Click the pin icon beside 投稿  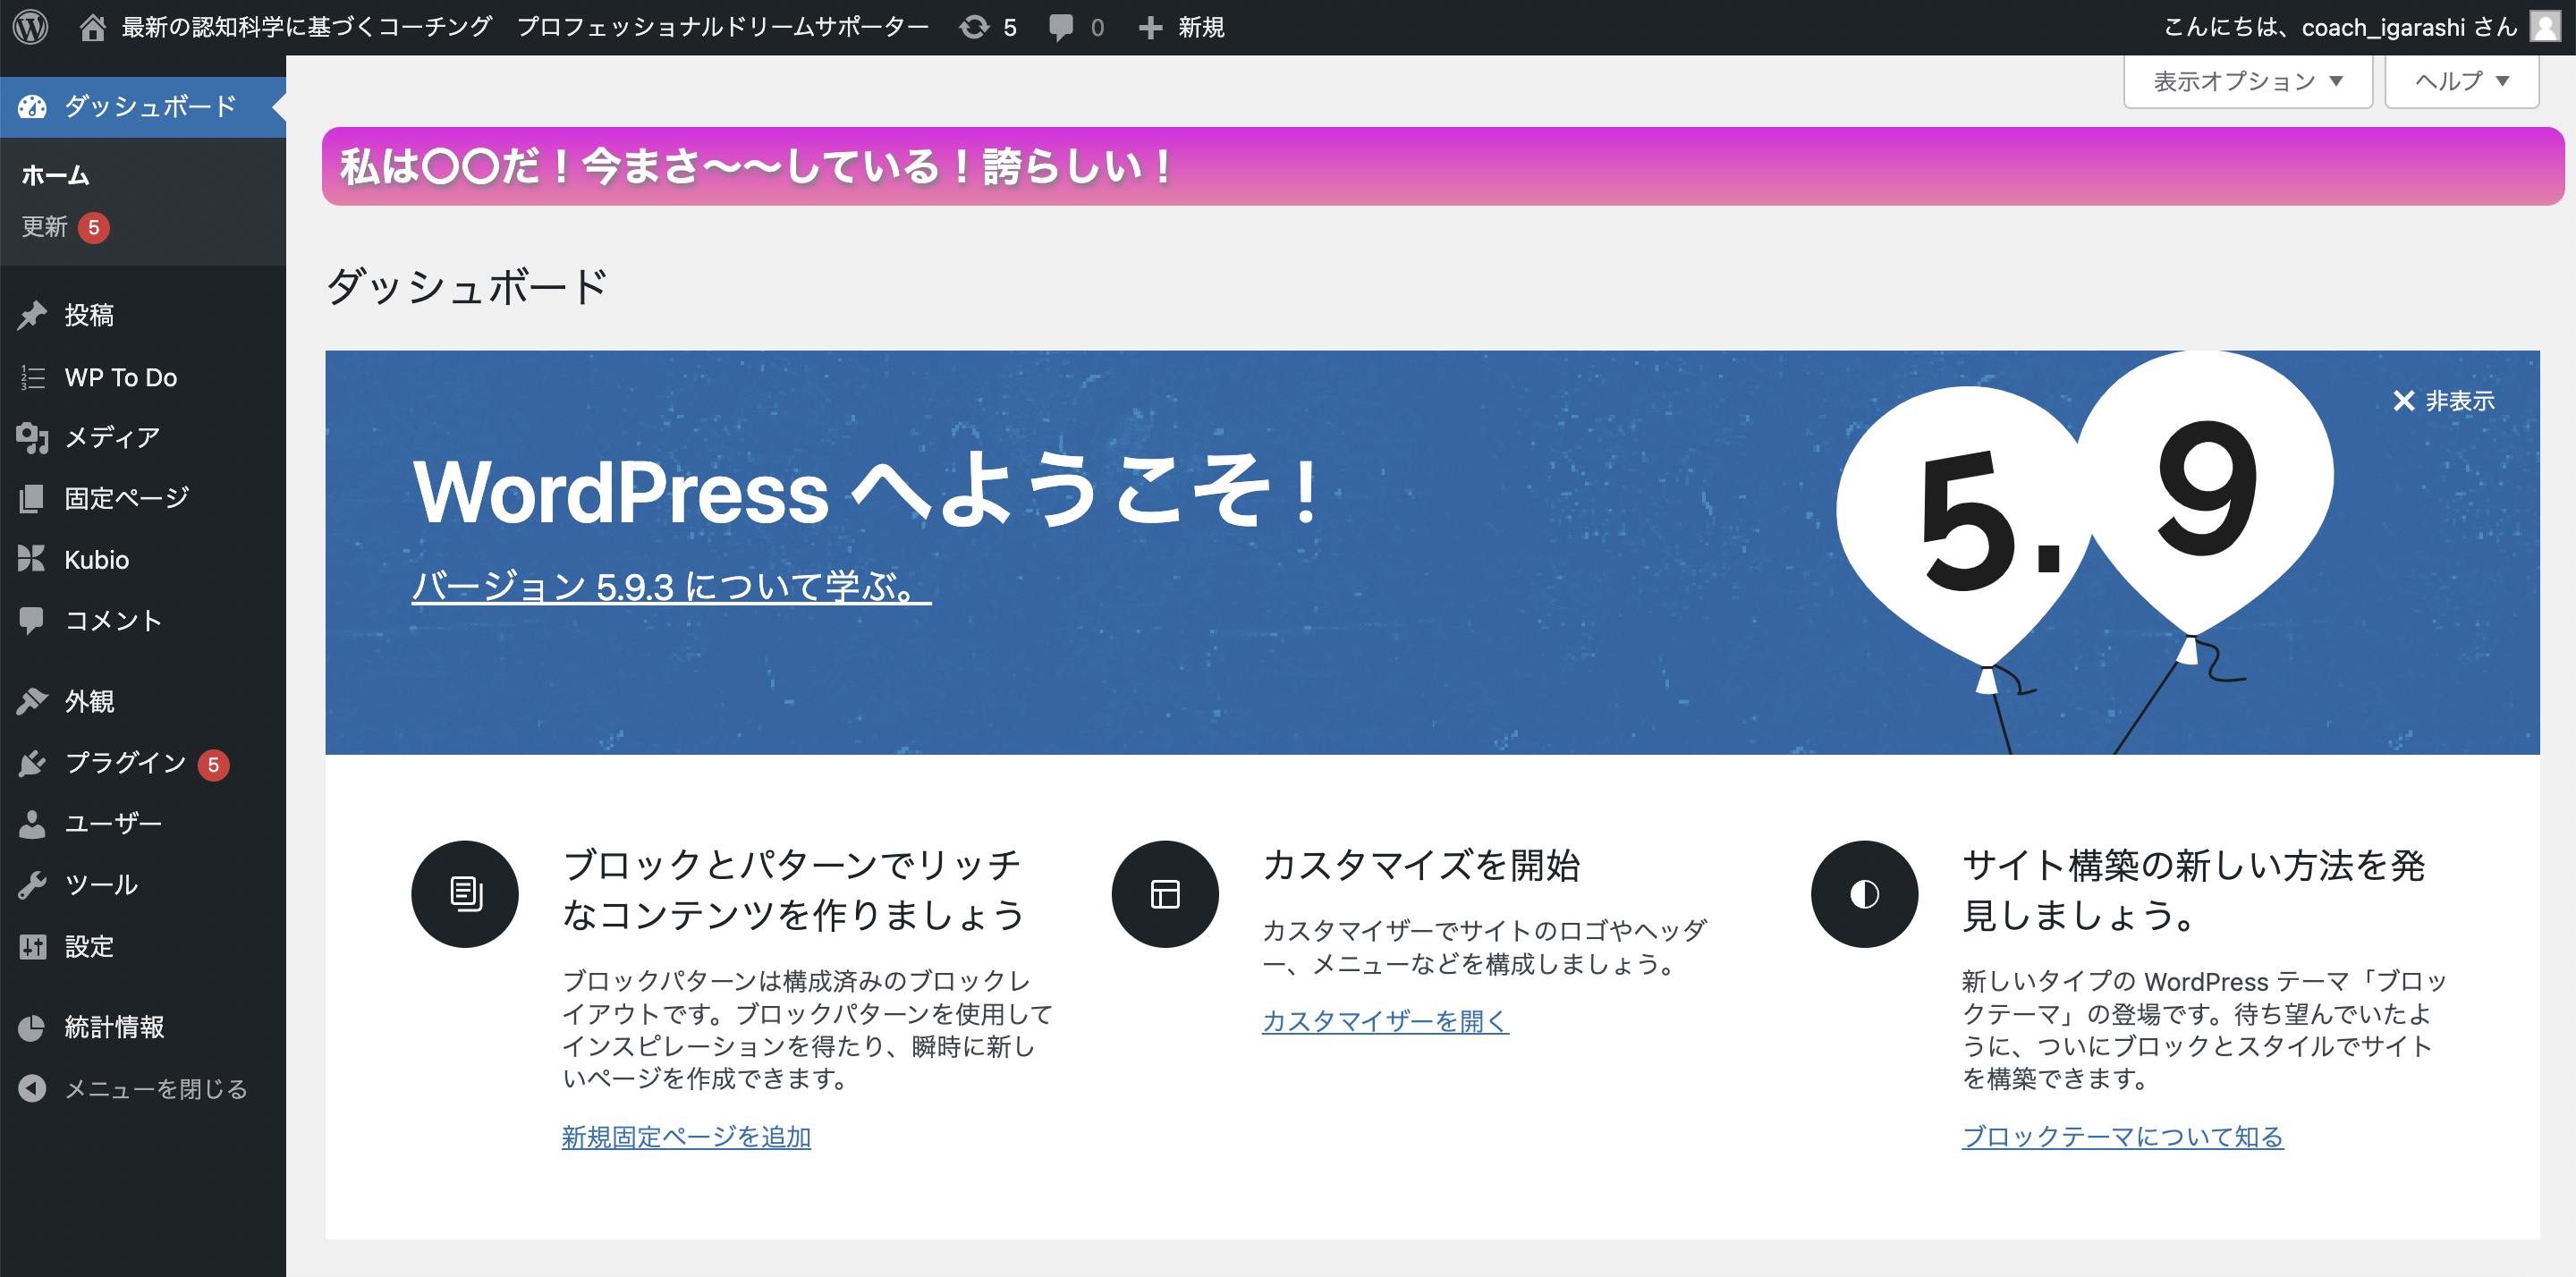click(32, 315)
